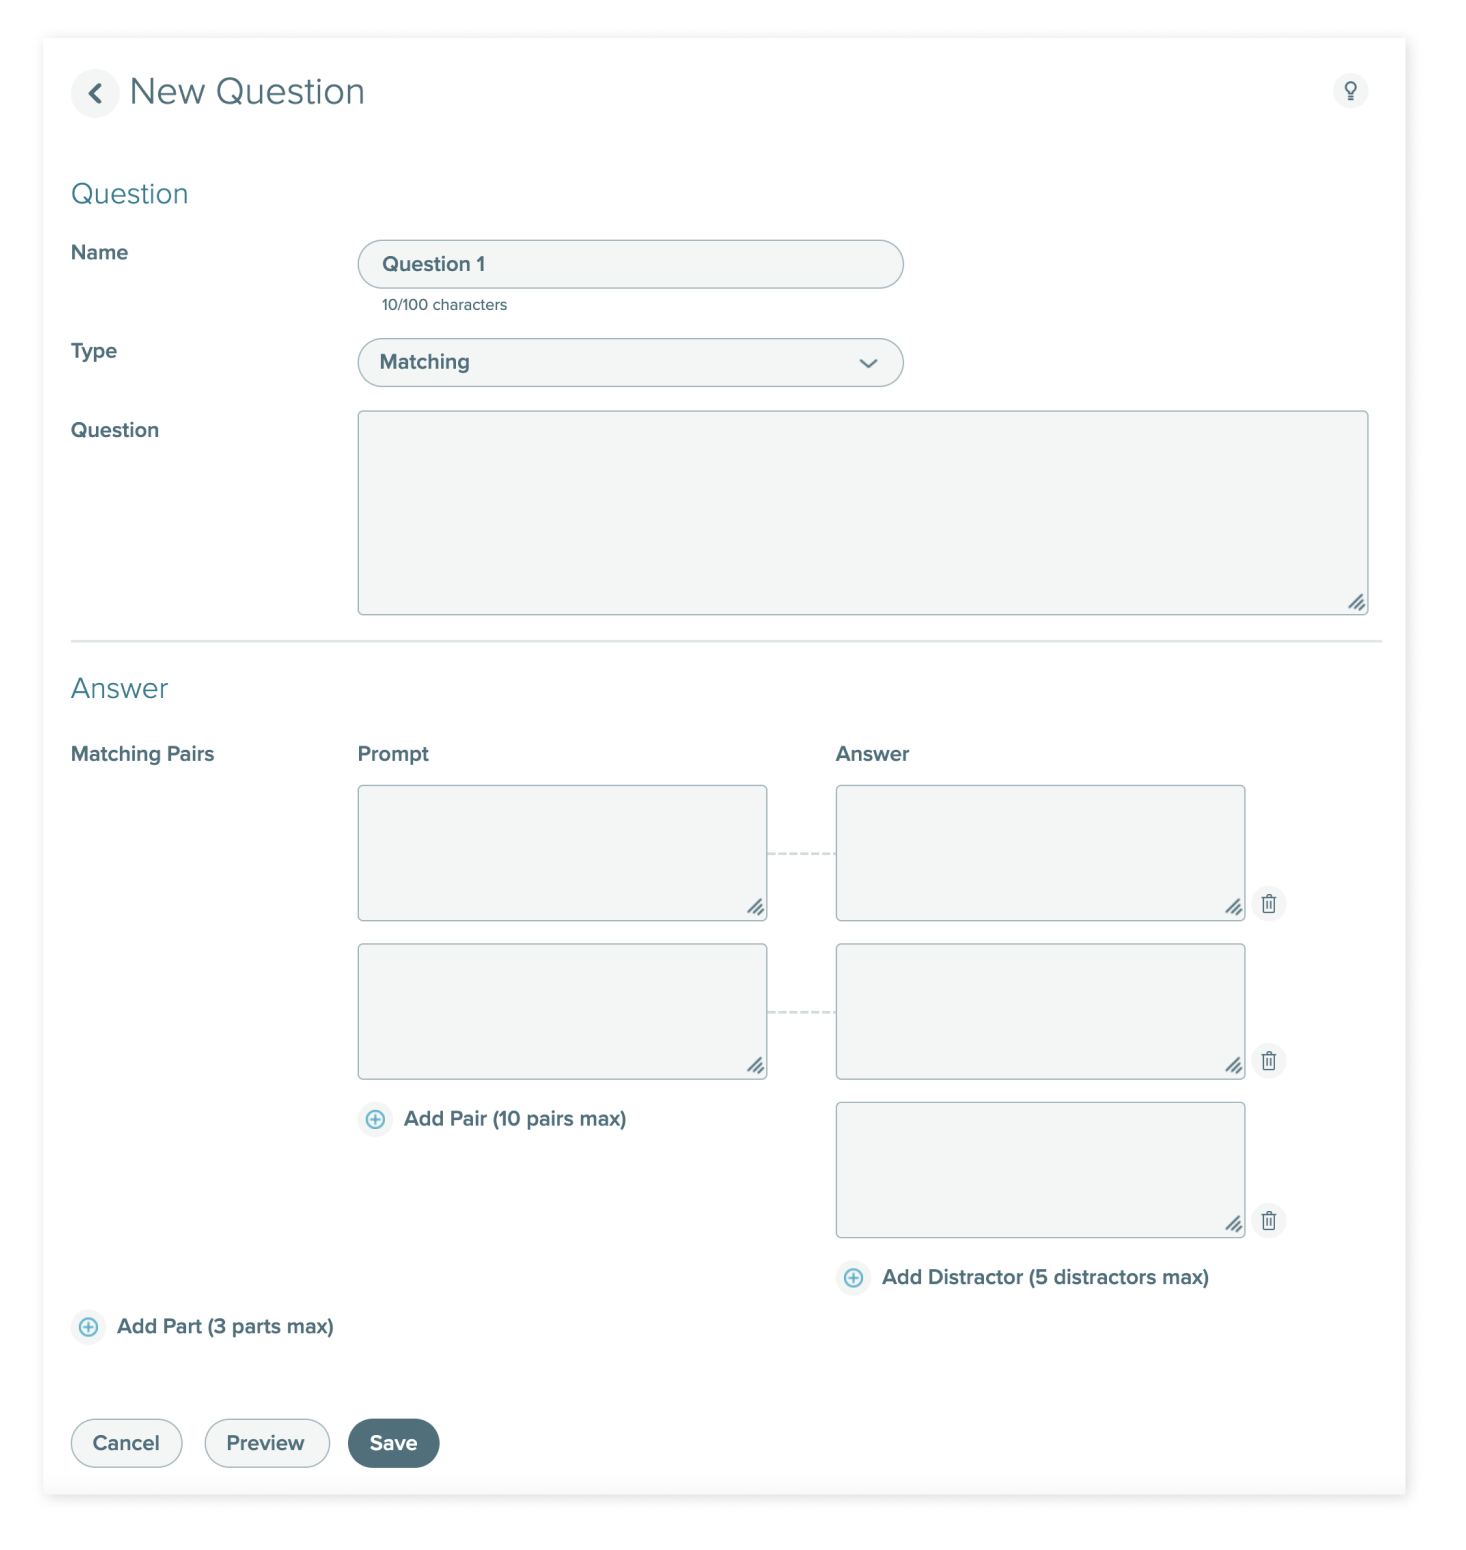This screenshot has height=1550, width=1466.
Task: Expand the Type chevron arrow
Action: click(868, 363)
